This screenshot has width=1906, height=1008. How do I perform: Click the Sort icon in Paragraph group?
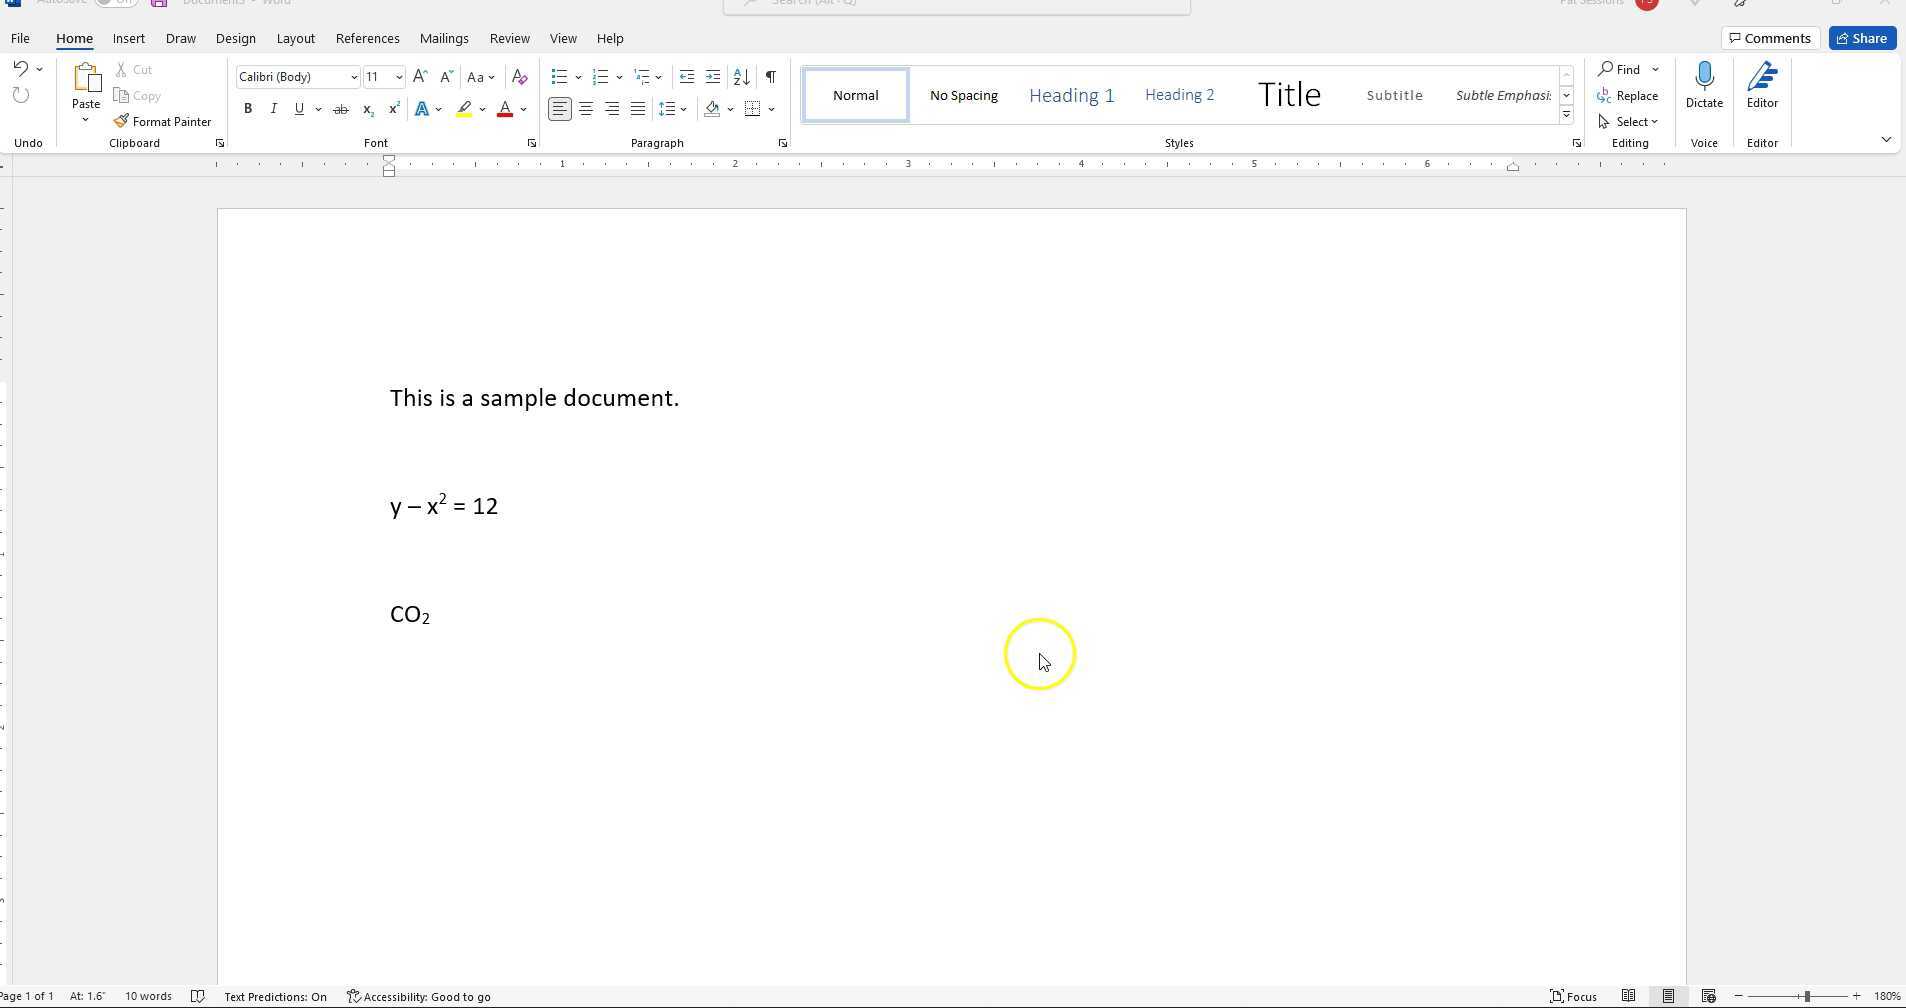coord(741,77)
